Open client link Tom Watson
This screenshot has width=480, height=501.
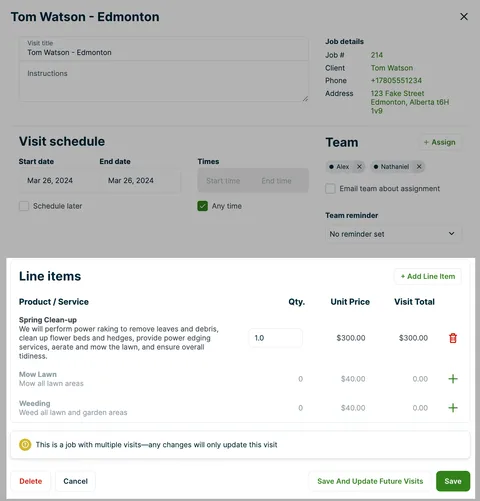click(392, 68)
